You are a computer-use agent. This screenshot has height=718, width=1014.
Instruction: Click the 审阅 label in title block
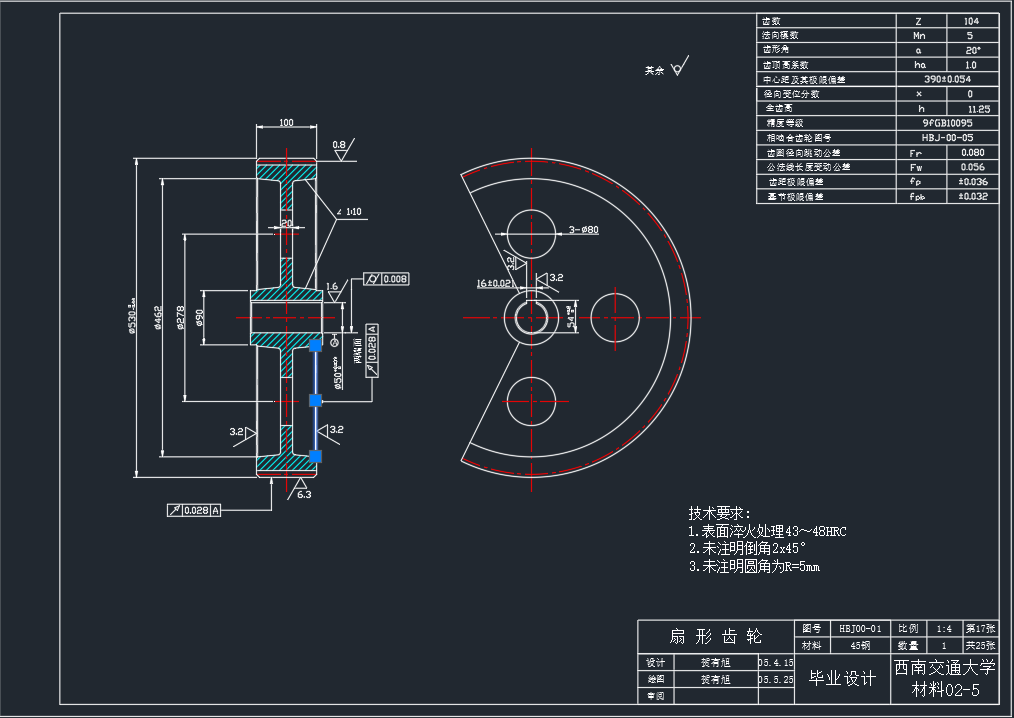coord(656,696)
